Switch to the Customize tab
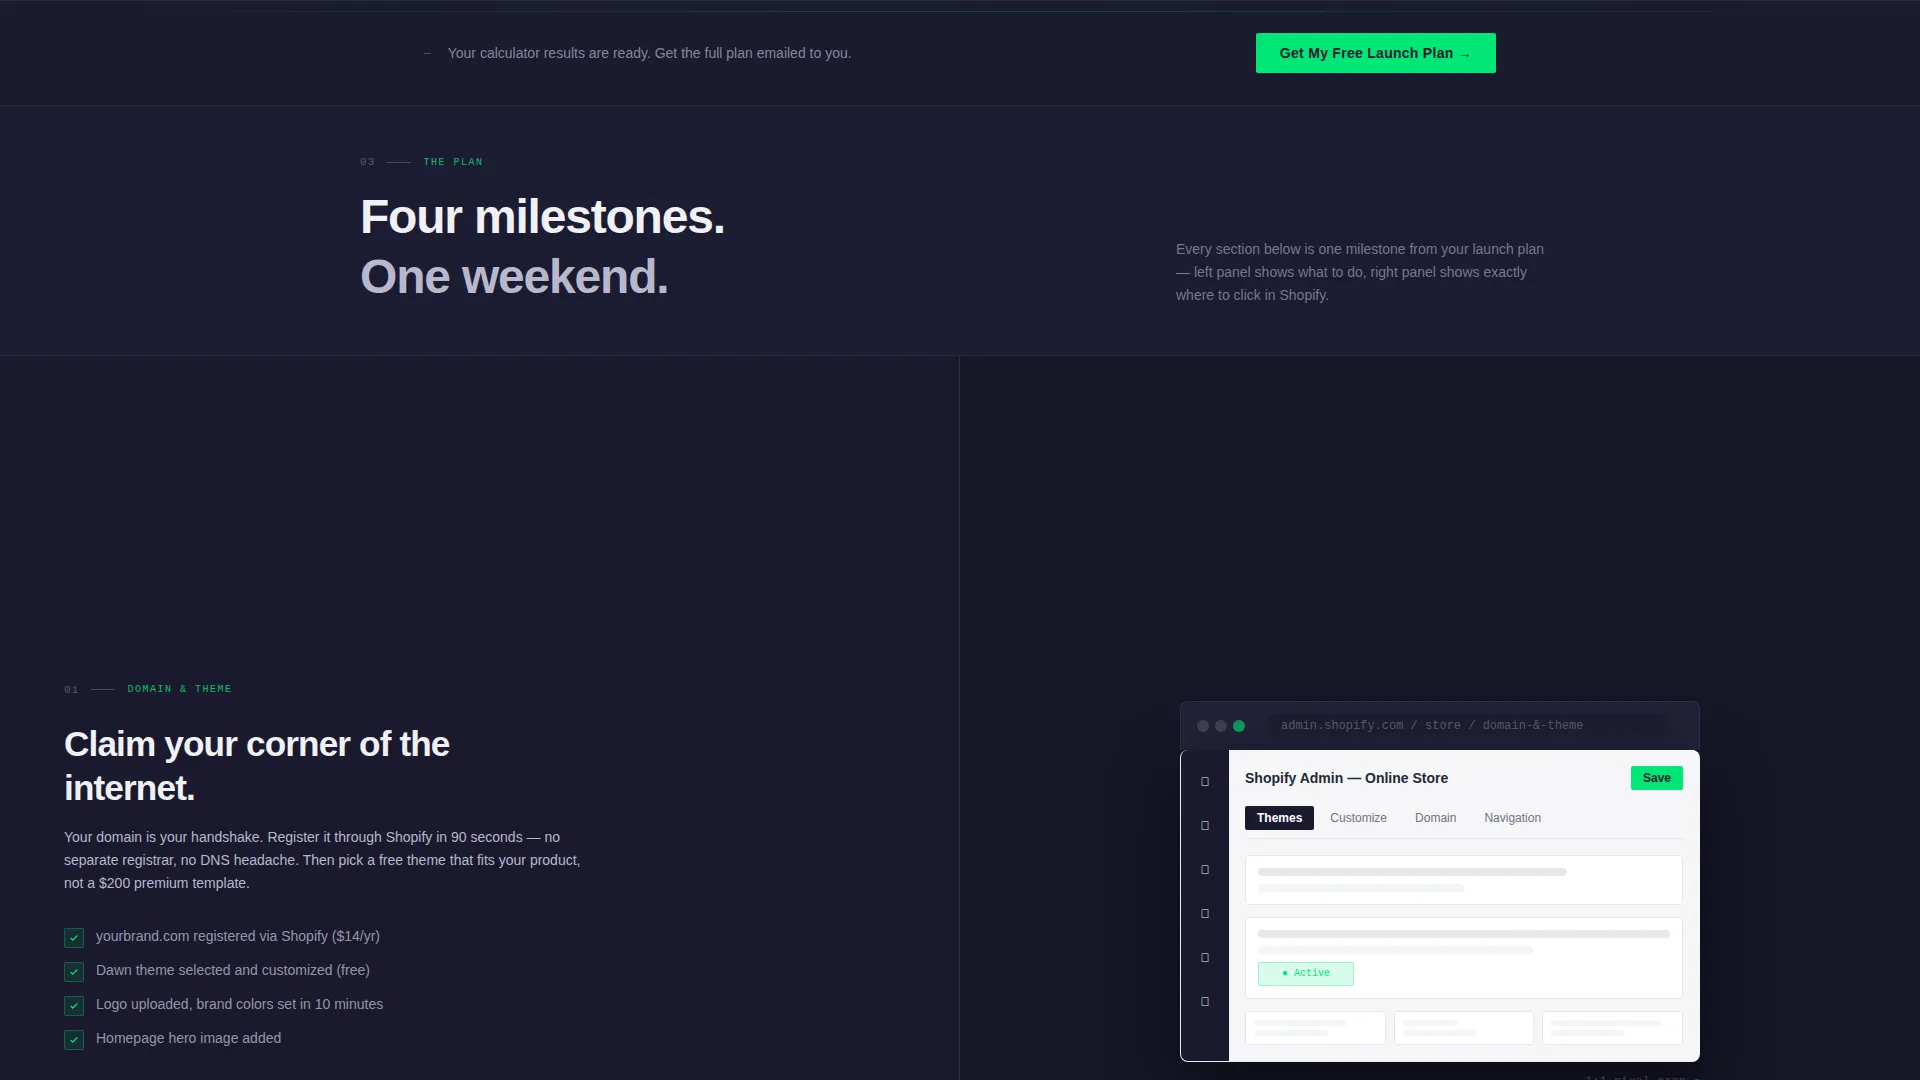The height and width of the screenshot is (1080, 1920). 1358,818
